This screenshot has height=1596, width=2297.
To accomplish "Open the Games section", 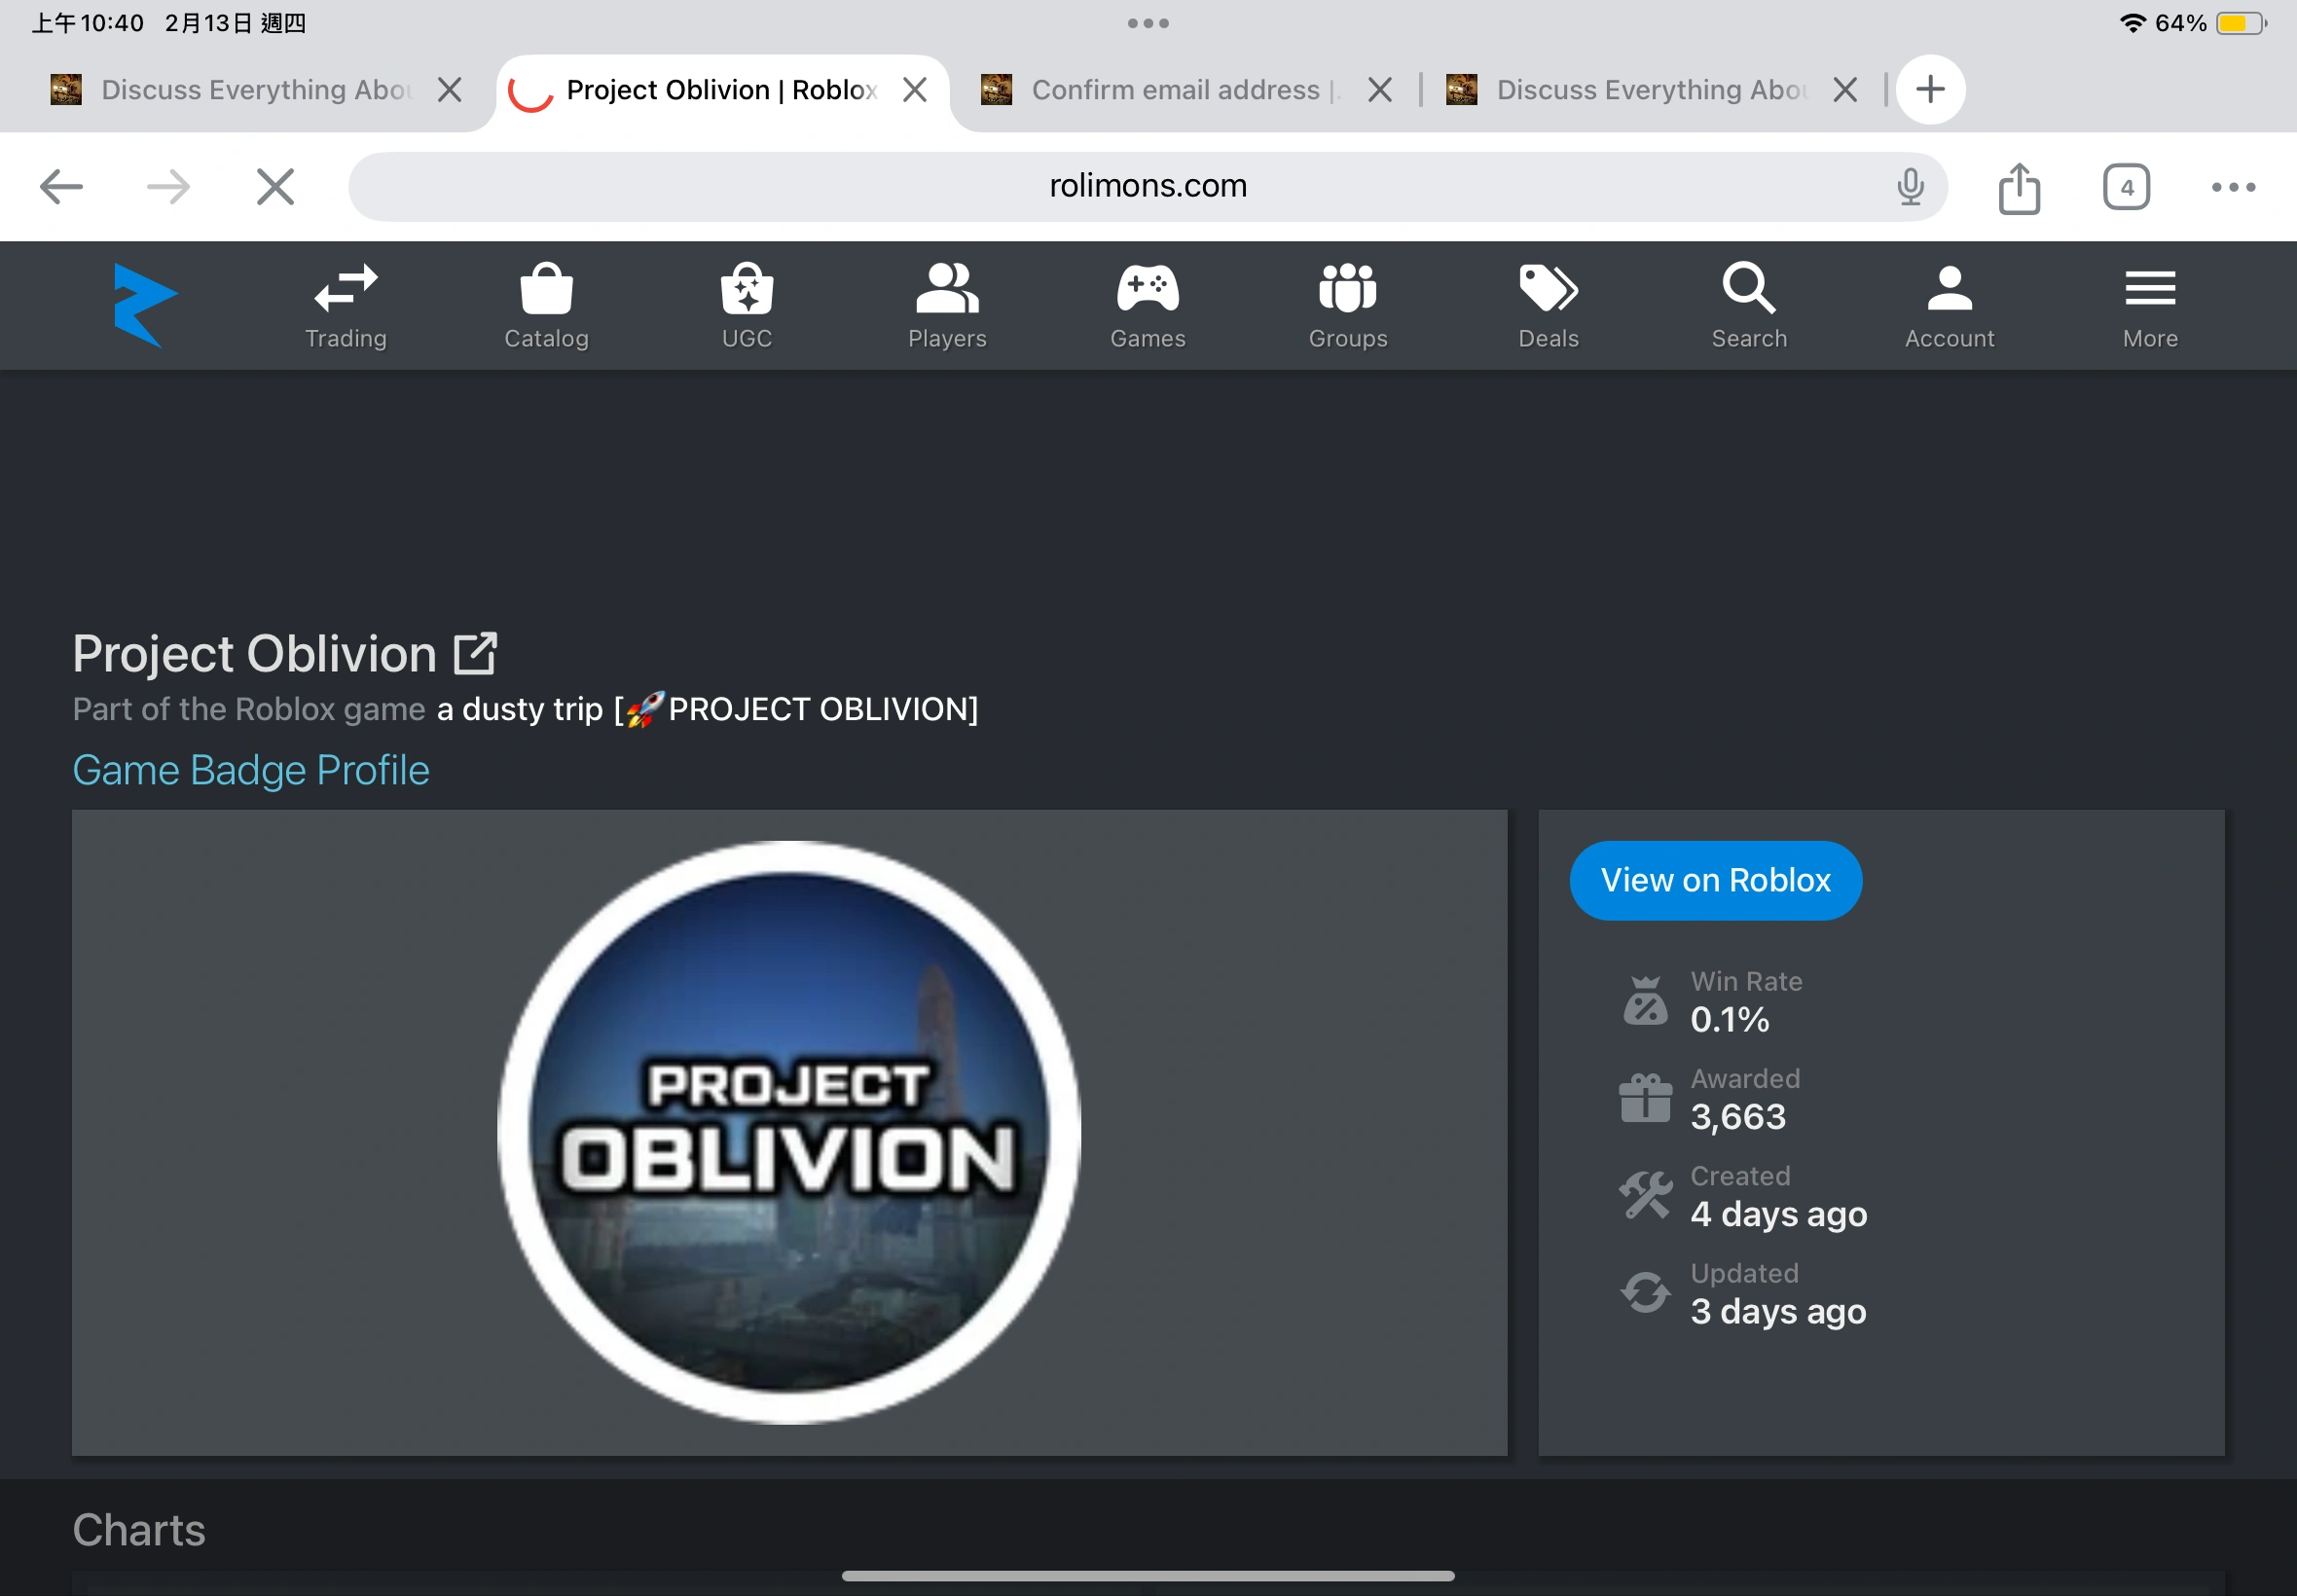I will pyautogui.click(x=1146, y=305).
